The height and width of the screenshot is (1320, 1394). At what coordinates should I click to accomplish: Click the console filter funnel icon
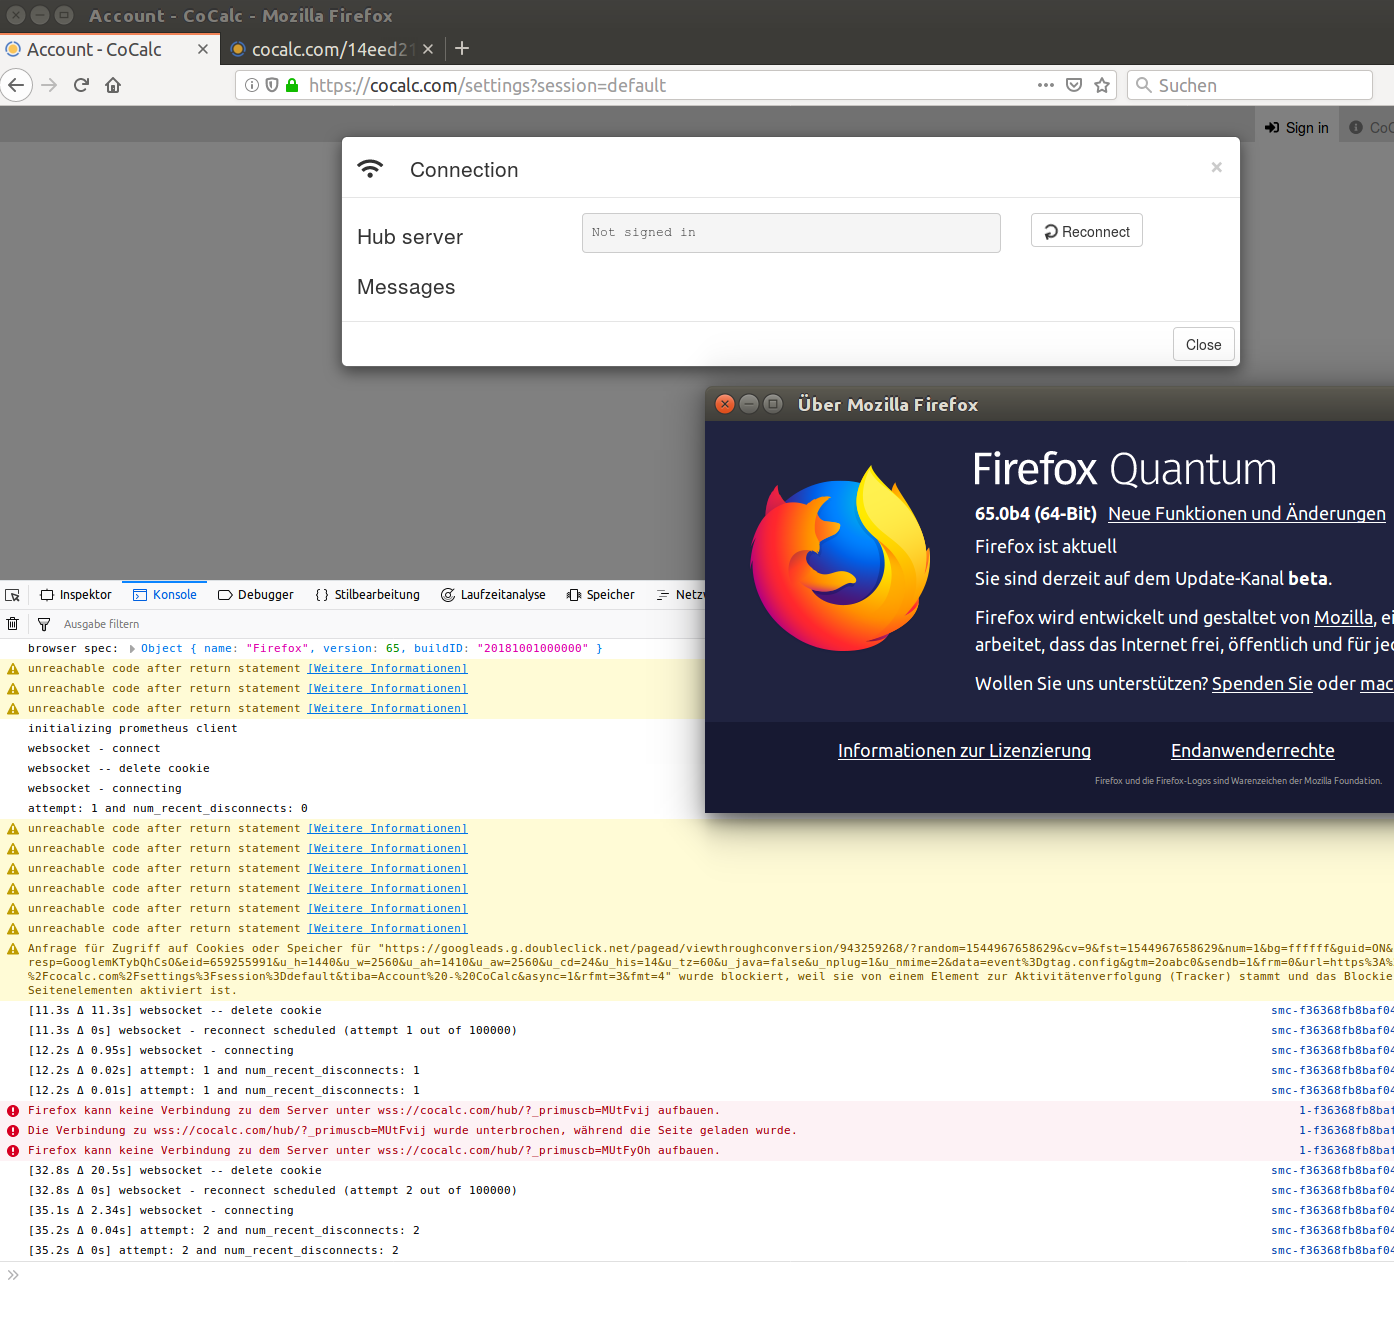point(44,624)
